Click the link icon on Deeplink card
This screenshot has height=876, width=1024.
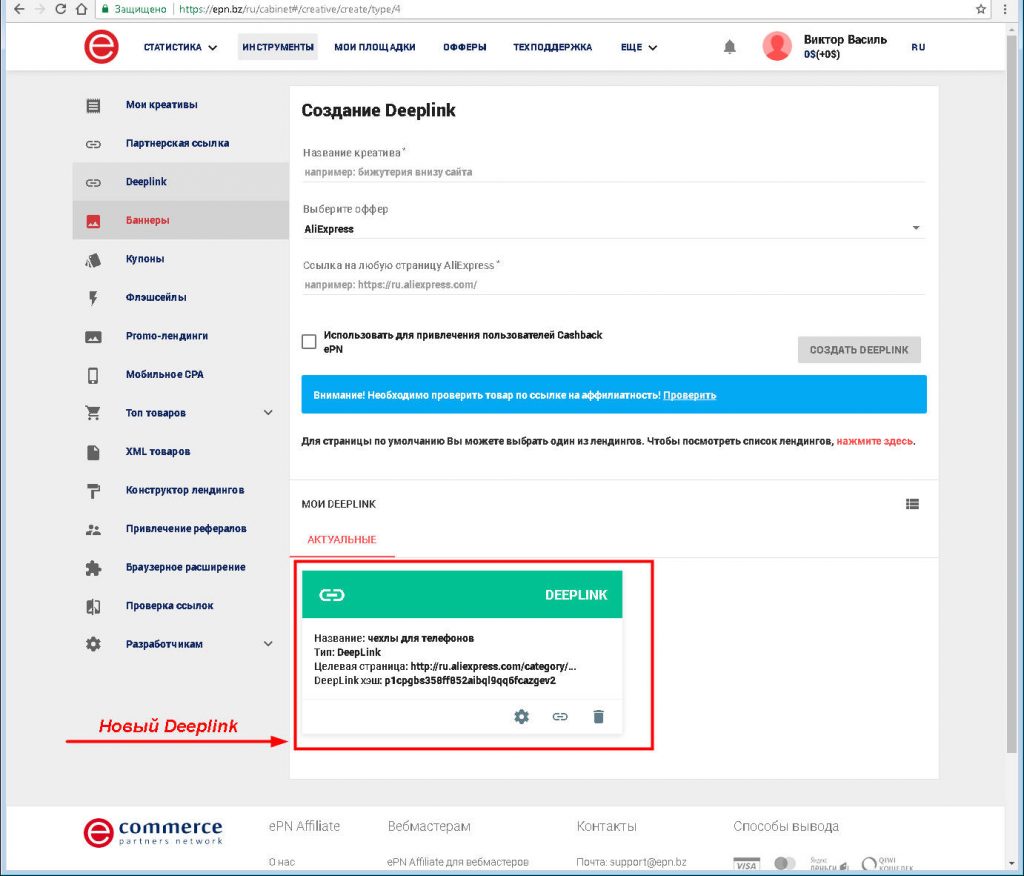tap(560, 716)
